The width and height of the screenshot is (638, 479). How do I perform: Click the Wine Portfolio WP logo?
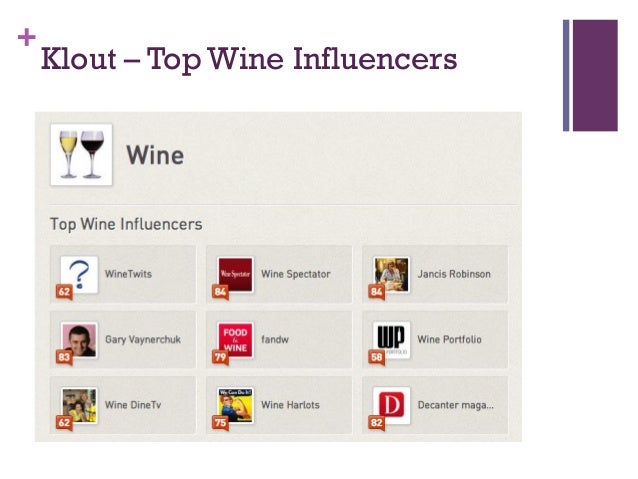pyautogui.click(x=391, y=339)
